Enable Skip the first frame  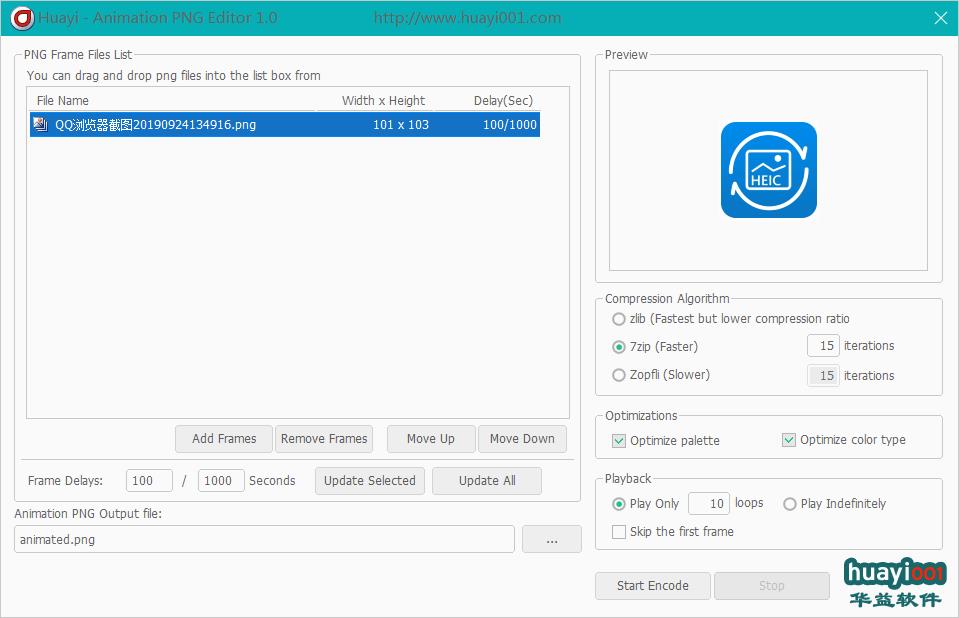pos(619,532)
